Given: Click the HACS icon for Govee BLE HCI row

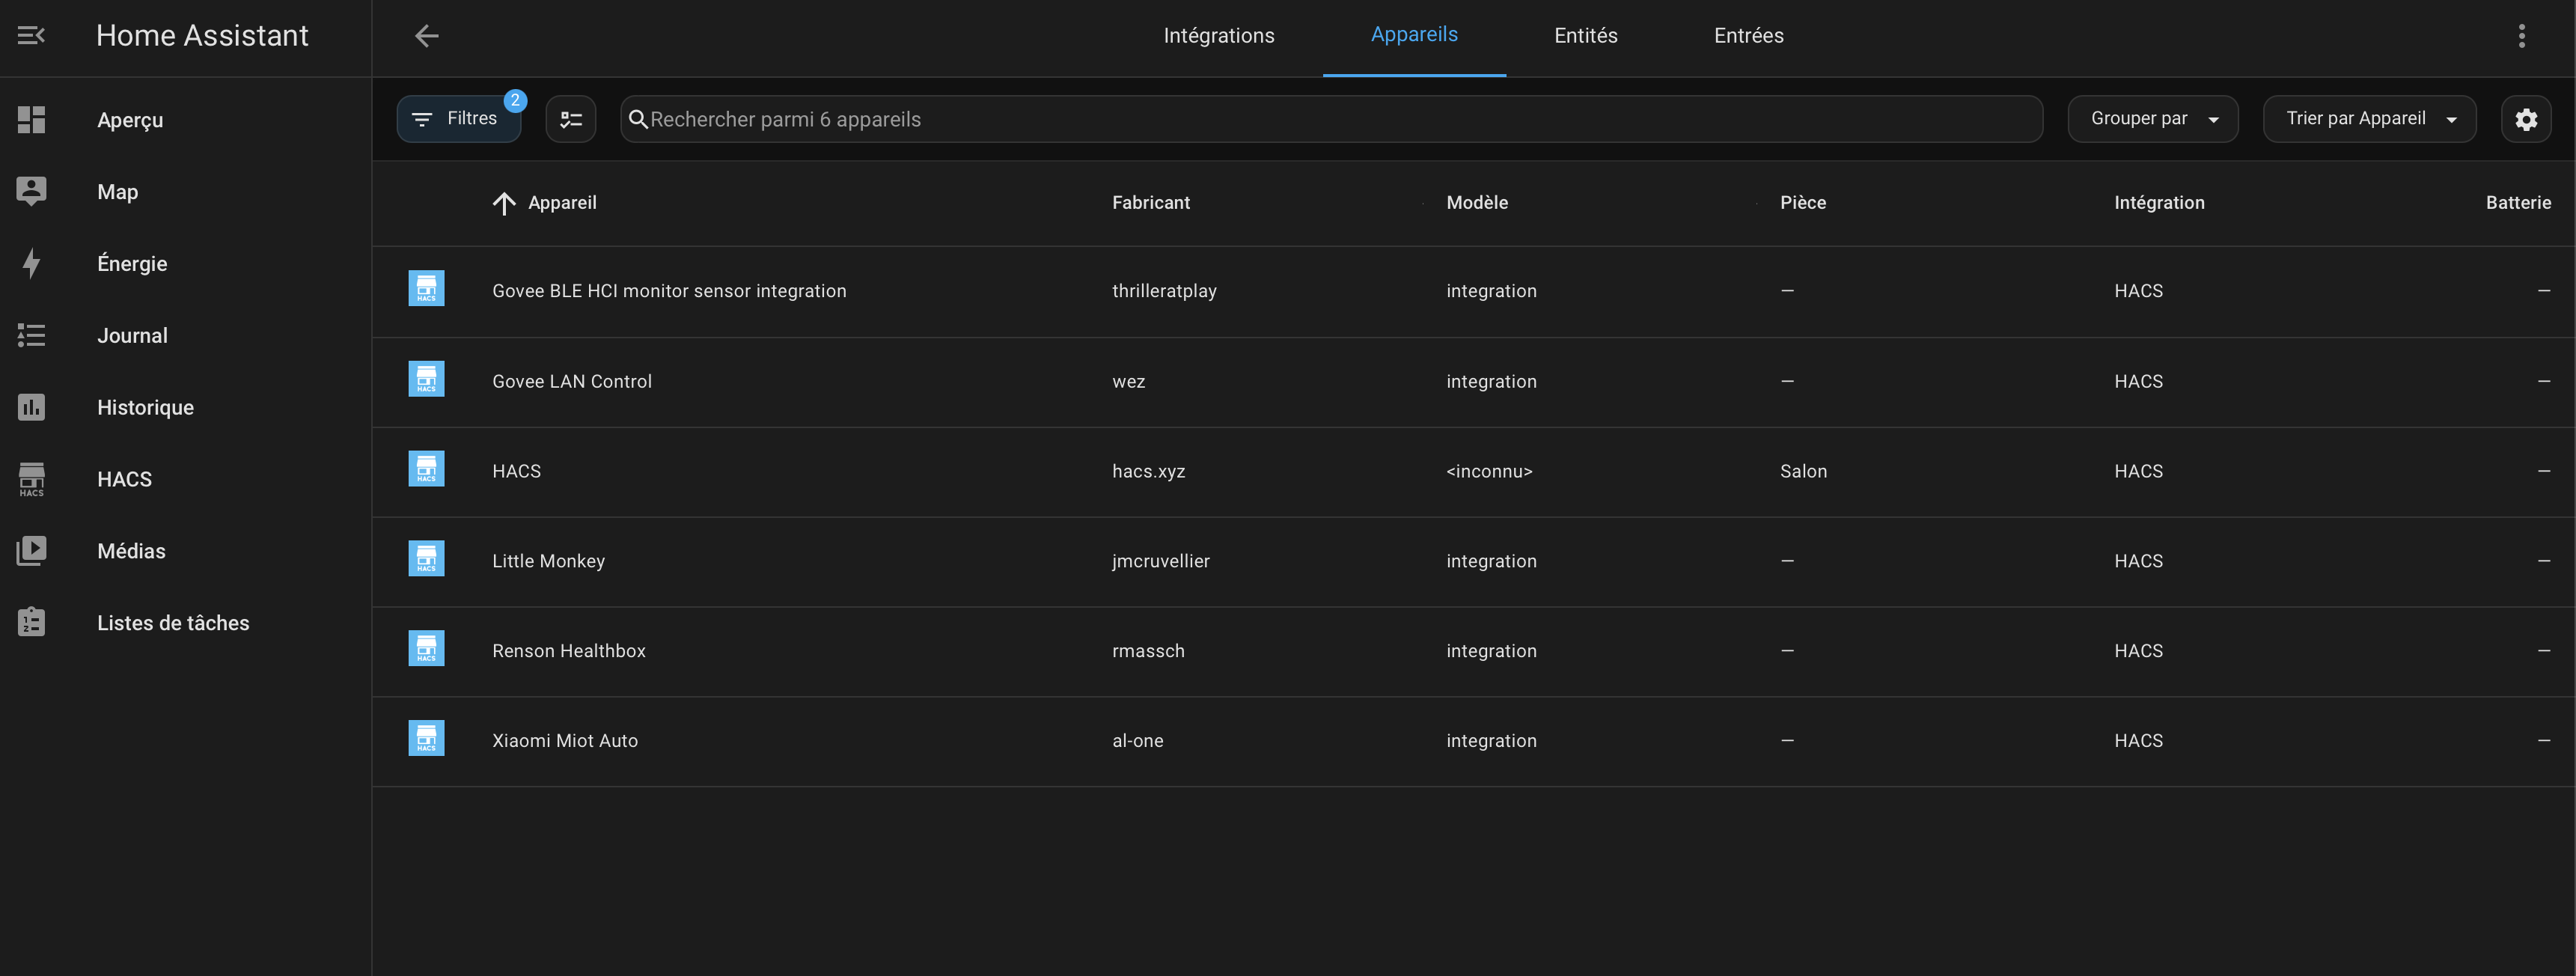Looking at the screenshot, I should [x=426, y=289].
